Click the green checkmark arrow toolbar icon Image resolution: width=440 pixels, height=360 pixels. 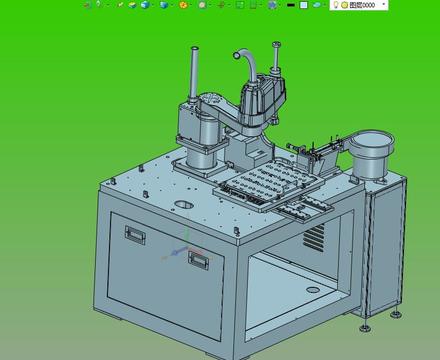121,5
